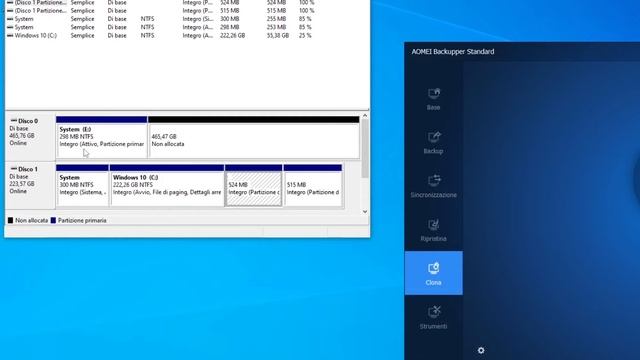
Task: Open Ripristina section in AOMEI sidebar
Action: 433,230
